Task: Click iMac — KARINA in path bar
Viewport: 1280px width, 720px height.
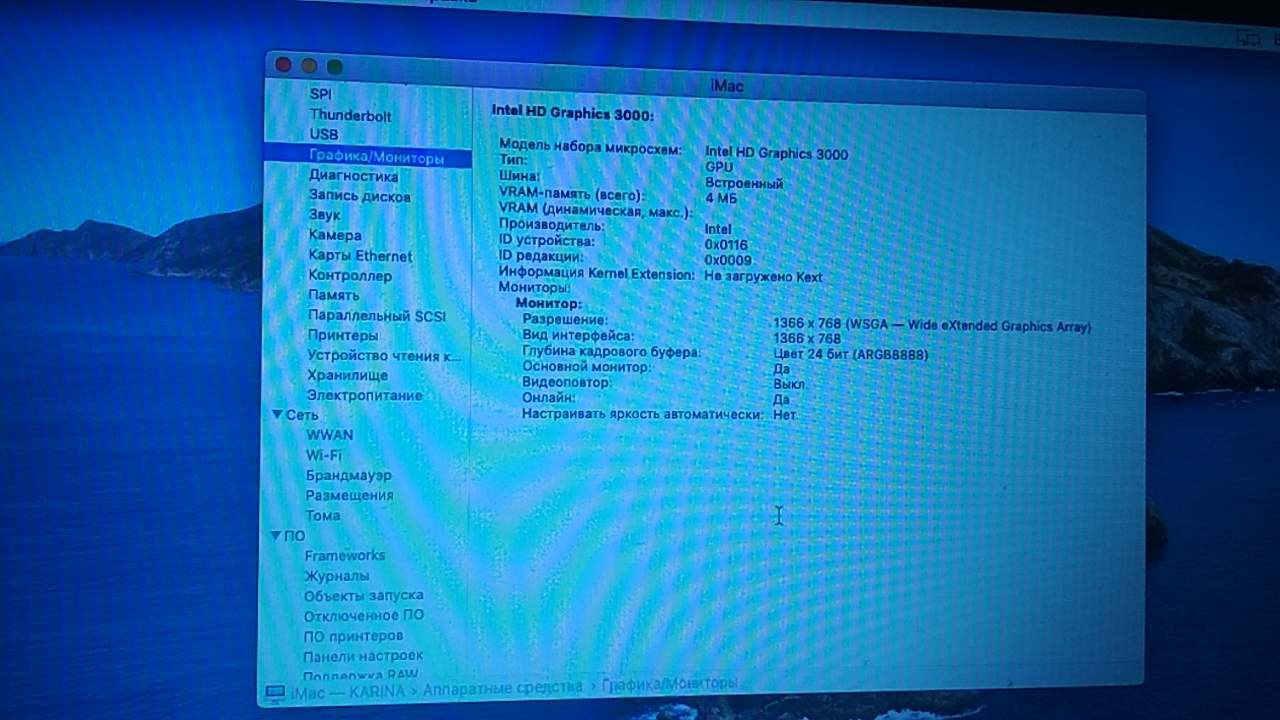Action: tap(348, 690)
